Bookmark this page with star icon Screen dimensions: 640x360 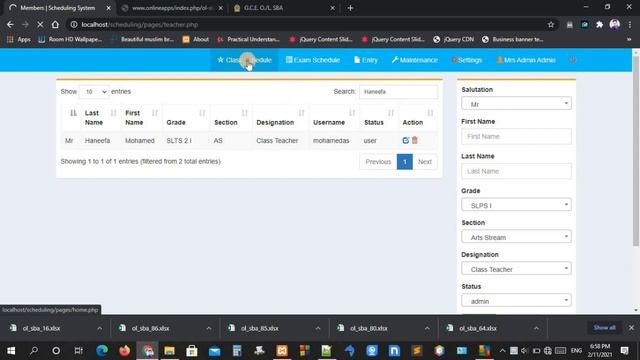click(551, 24)
